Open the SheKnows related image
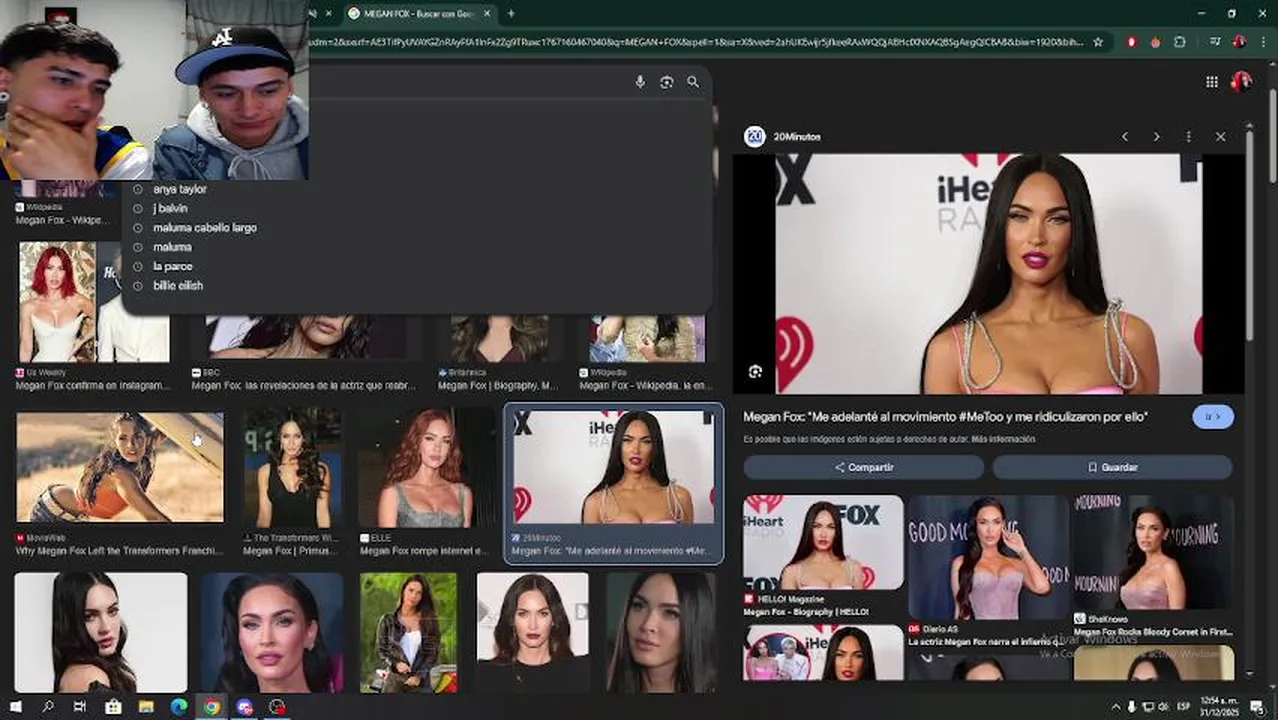This screenshot has width=1278, height=720. click(x=1153, y=552)
